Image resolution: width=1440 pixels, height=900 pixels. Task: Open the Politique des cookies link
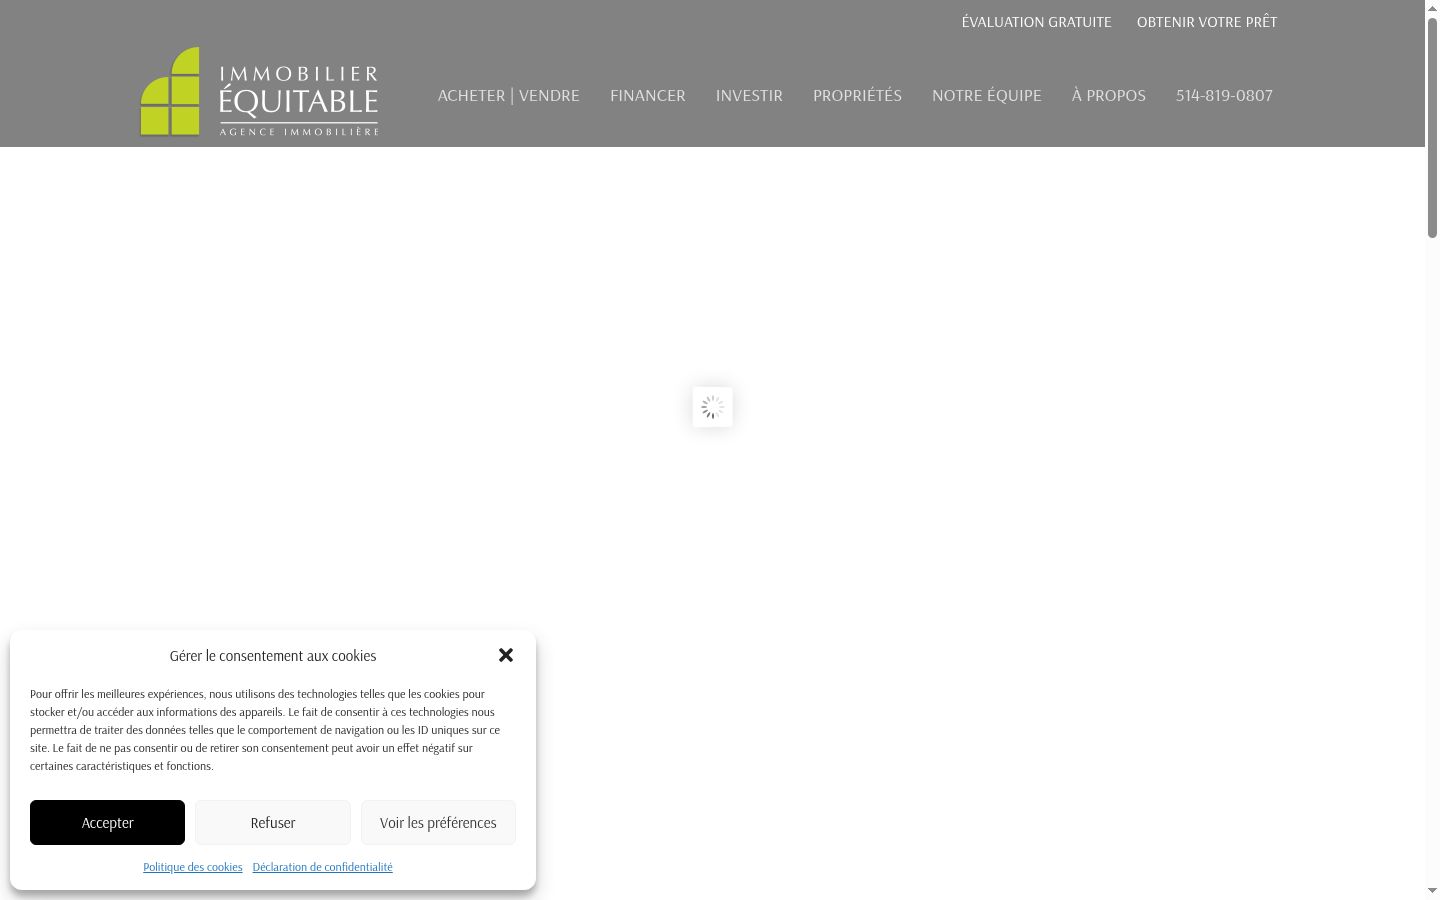193,867
